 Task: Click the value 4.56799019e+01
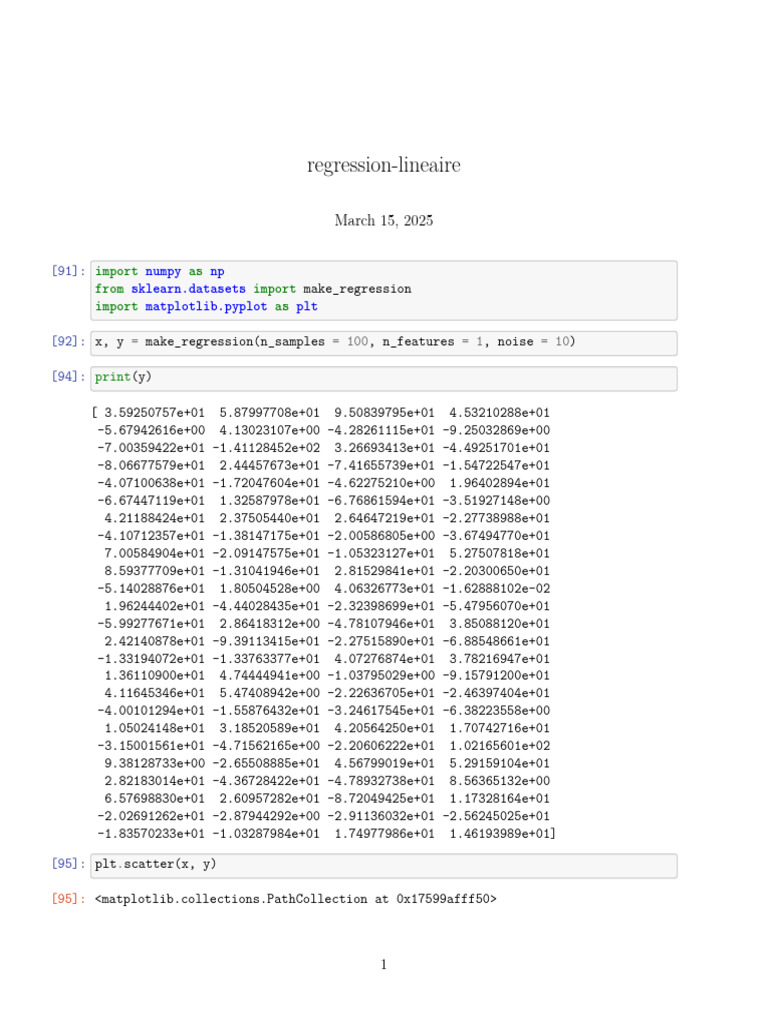[384, 764]
